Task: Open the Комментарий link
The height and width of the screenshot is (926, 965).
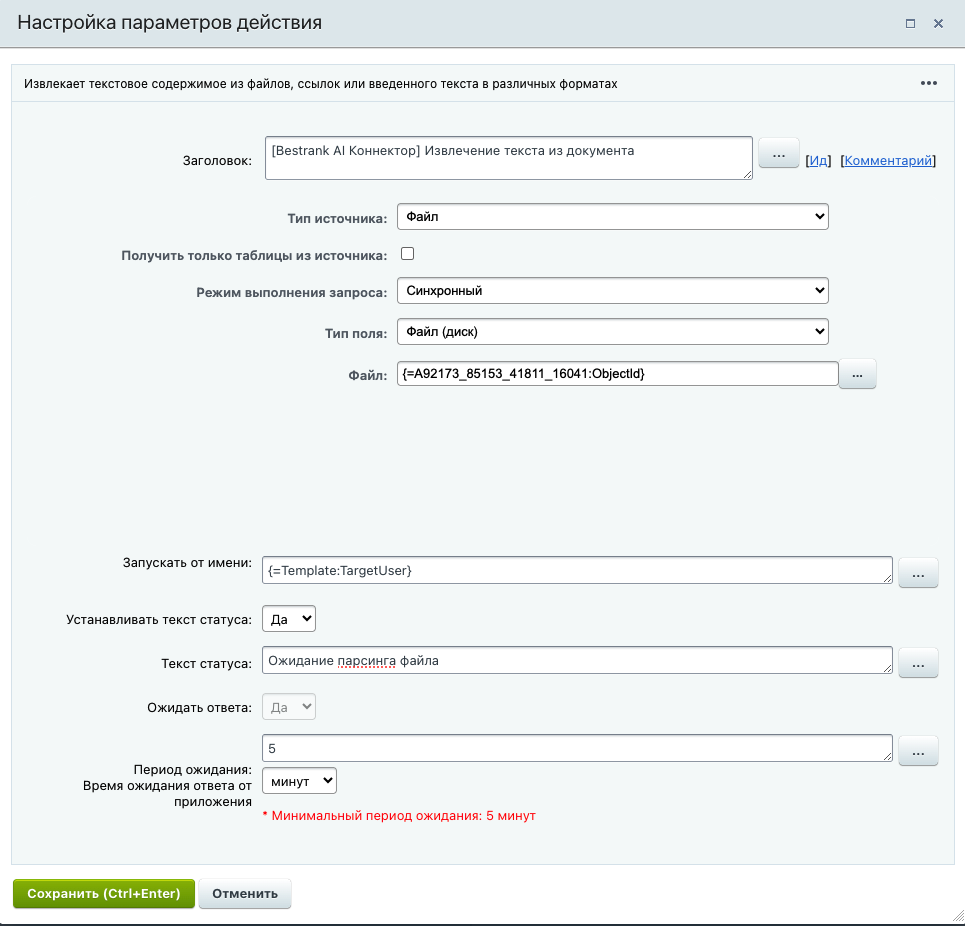Action: [x=888, y=160]
